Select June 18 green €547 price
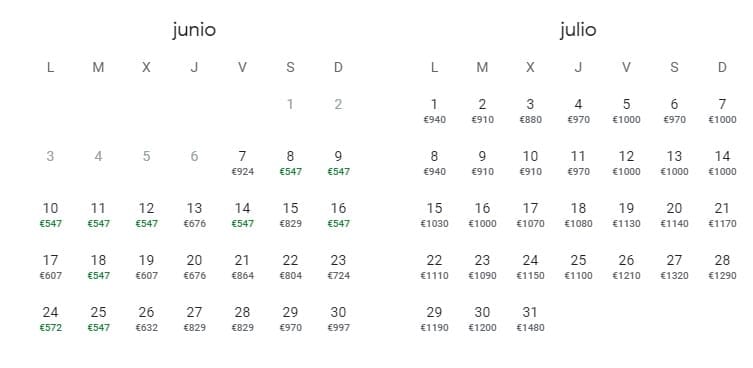 point(98,267)
